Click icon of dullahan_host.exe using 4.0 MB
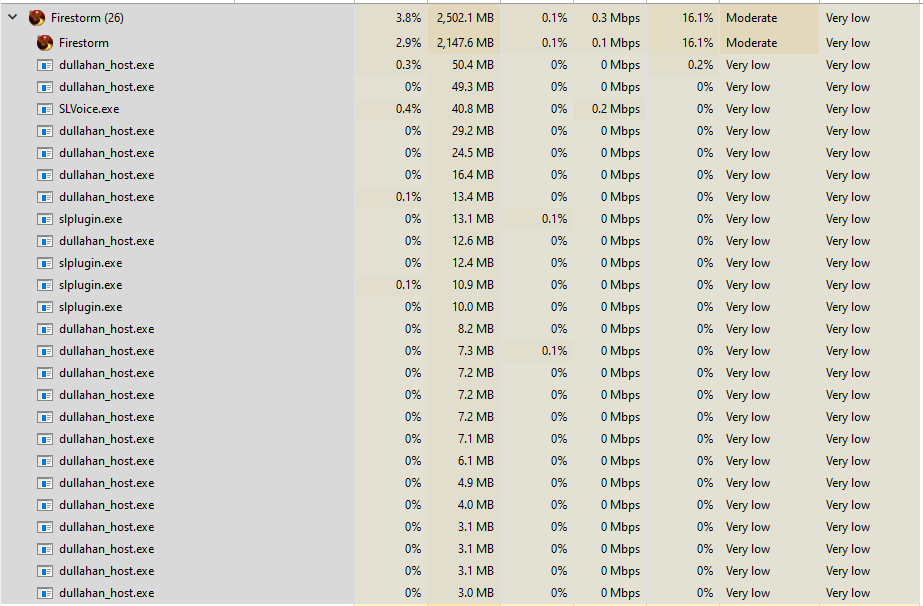 click(45, 505)
